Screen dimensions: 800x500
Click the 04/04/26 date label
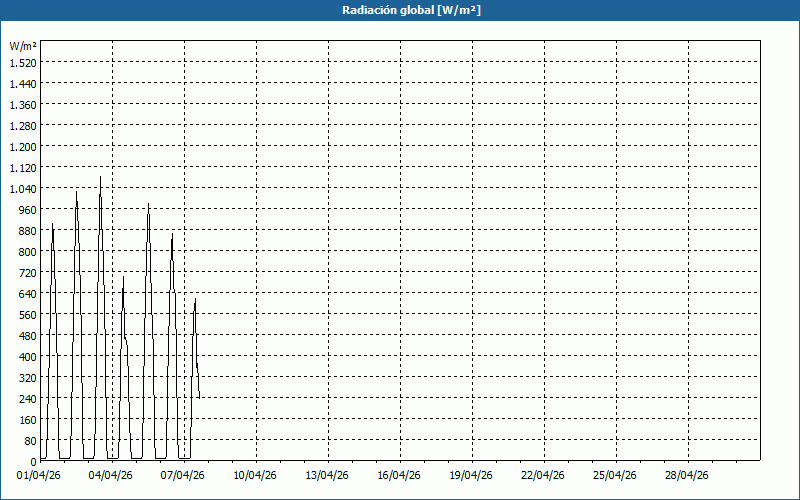click(x=112, y=475)
